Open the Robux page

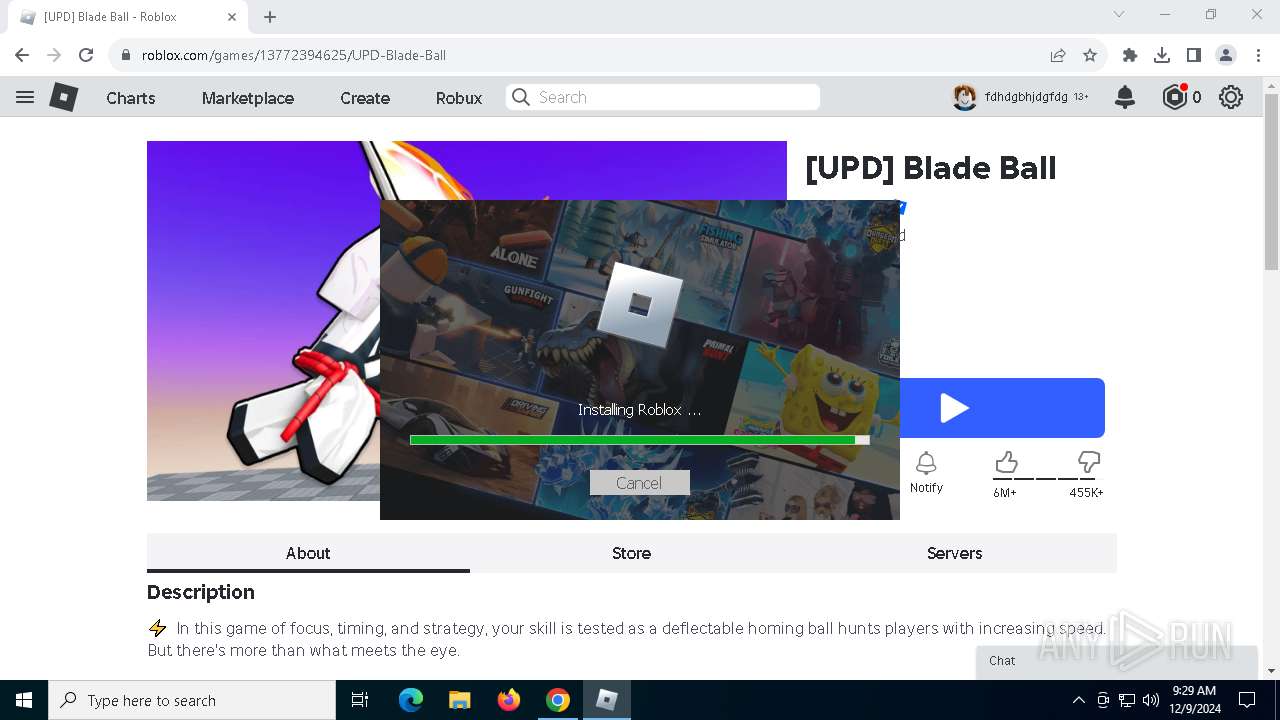click(459, 98)
